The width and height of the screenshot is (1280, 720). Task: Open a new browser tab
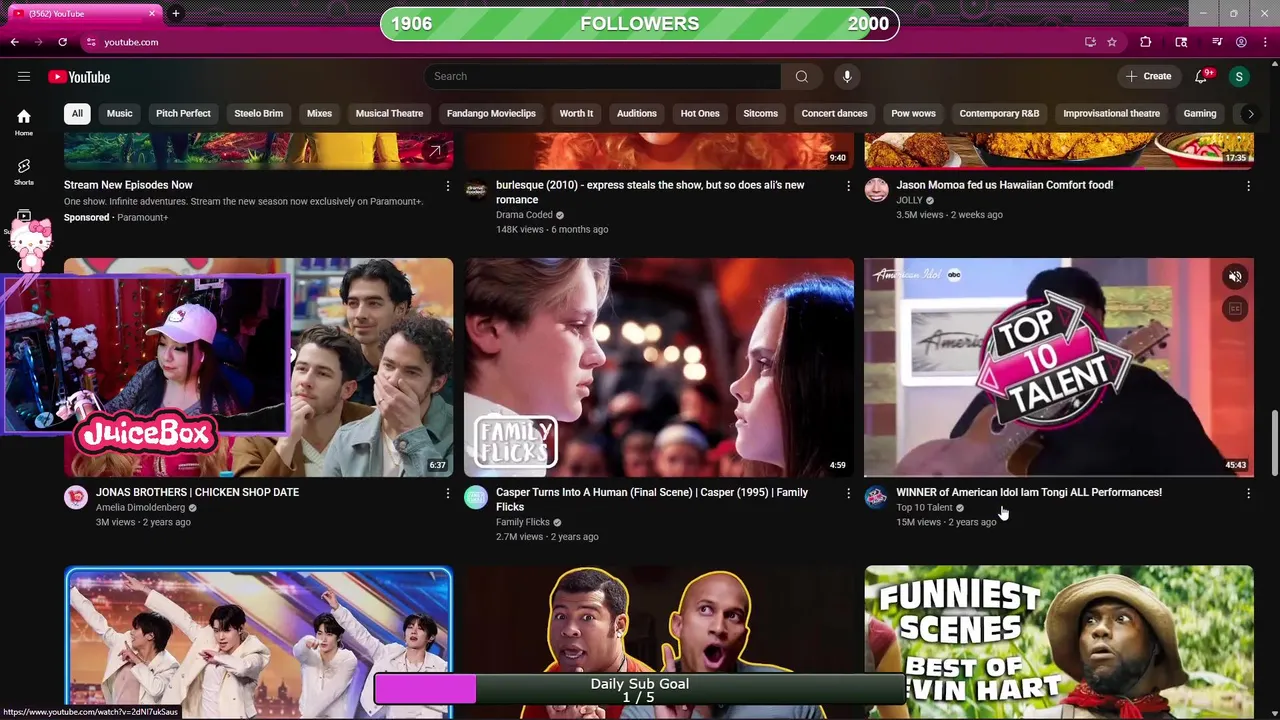[x=176, y=13]
